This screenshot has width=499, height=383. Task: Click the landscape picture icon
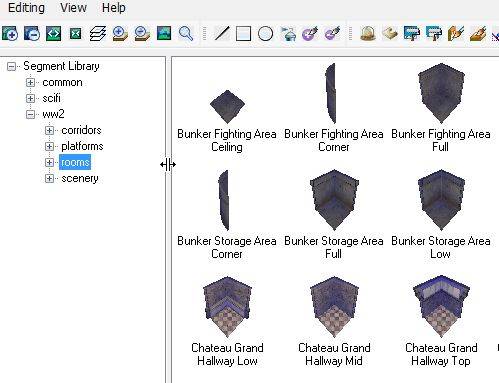tap(164, 33)
